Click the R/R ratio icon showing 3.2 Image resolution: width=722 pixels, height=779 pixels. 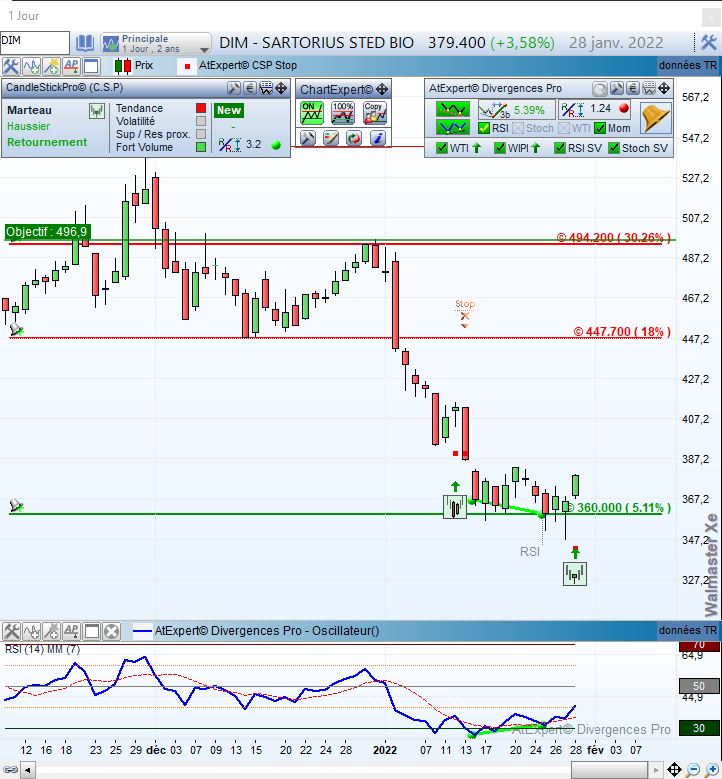(x=230, y=145)
